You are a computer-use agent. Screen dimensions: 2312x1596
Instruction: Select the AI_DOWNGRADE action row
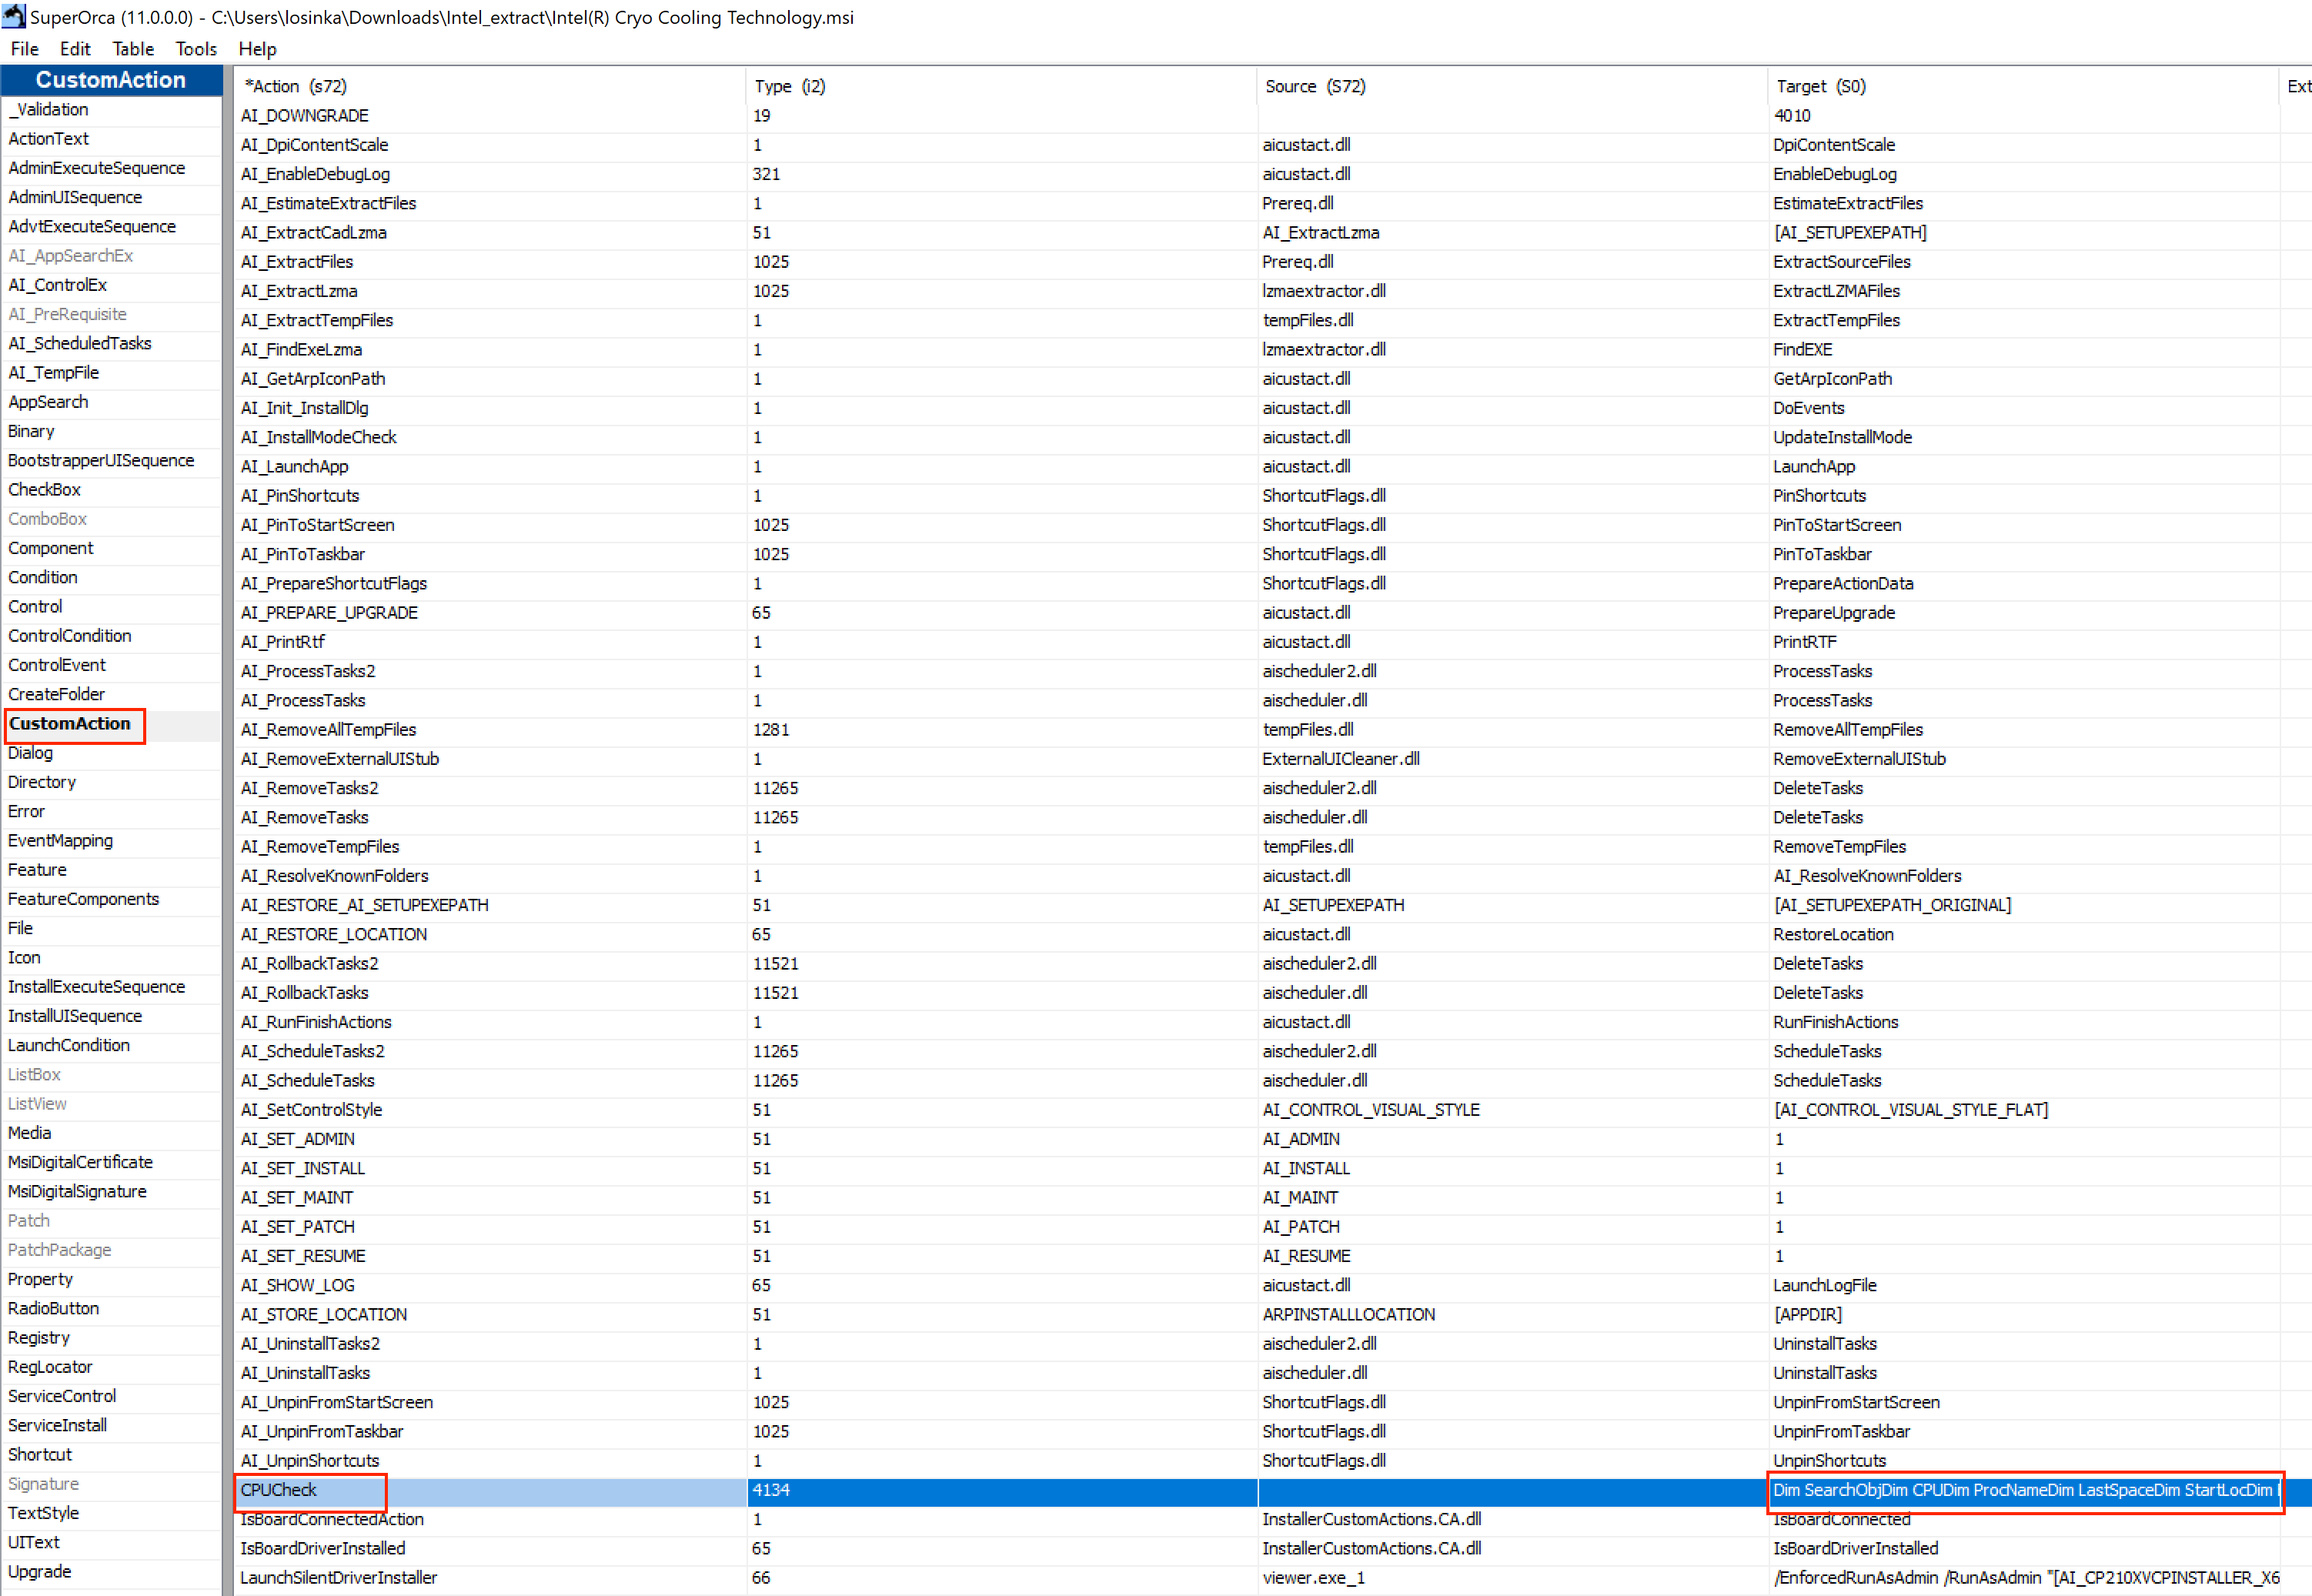[x=305, y=116]
